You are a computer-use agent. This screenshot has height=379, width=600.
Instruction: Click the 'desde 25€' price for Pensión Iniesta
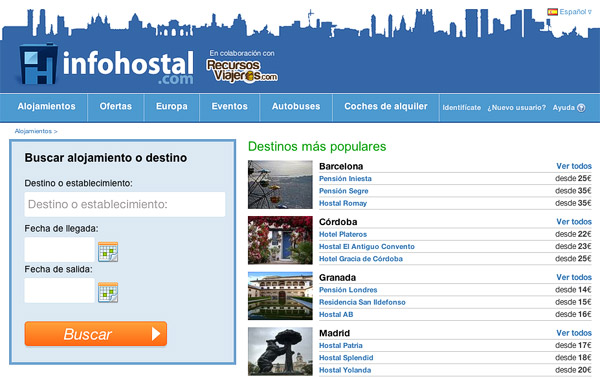573,178
